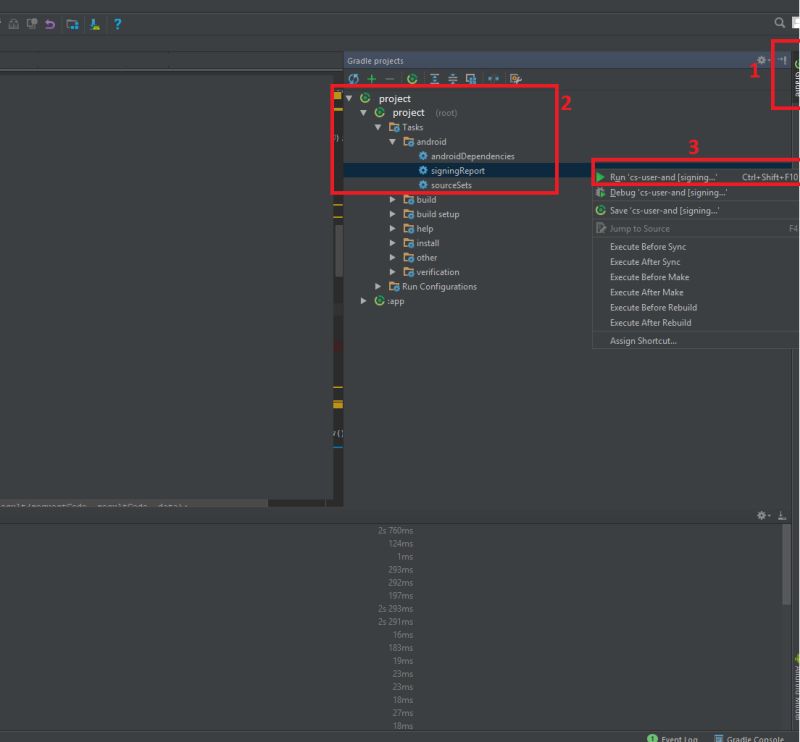Execute a Gradle task via the green run icon
This screenshot has height=742, width=800.
tap(412, 78)
